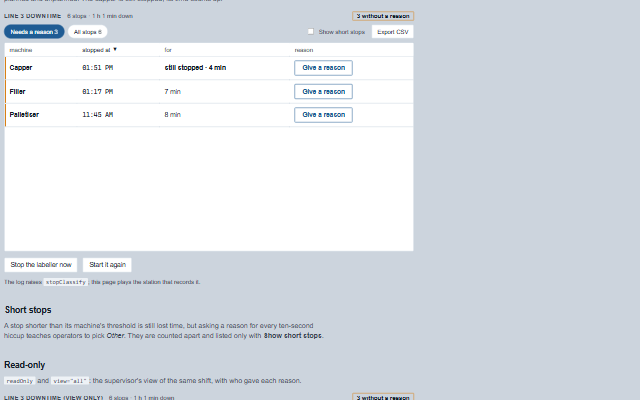Click the first '3 without a reason' badge
Screen dimensions: 640x400
tap(383, 16)
